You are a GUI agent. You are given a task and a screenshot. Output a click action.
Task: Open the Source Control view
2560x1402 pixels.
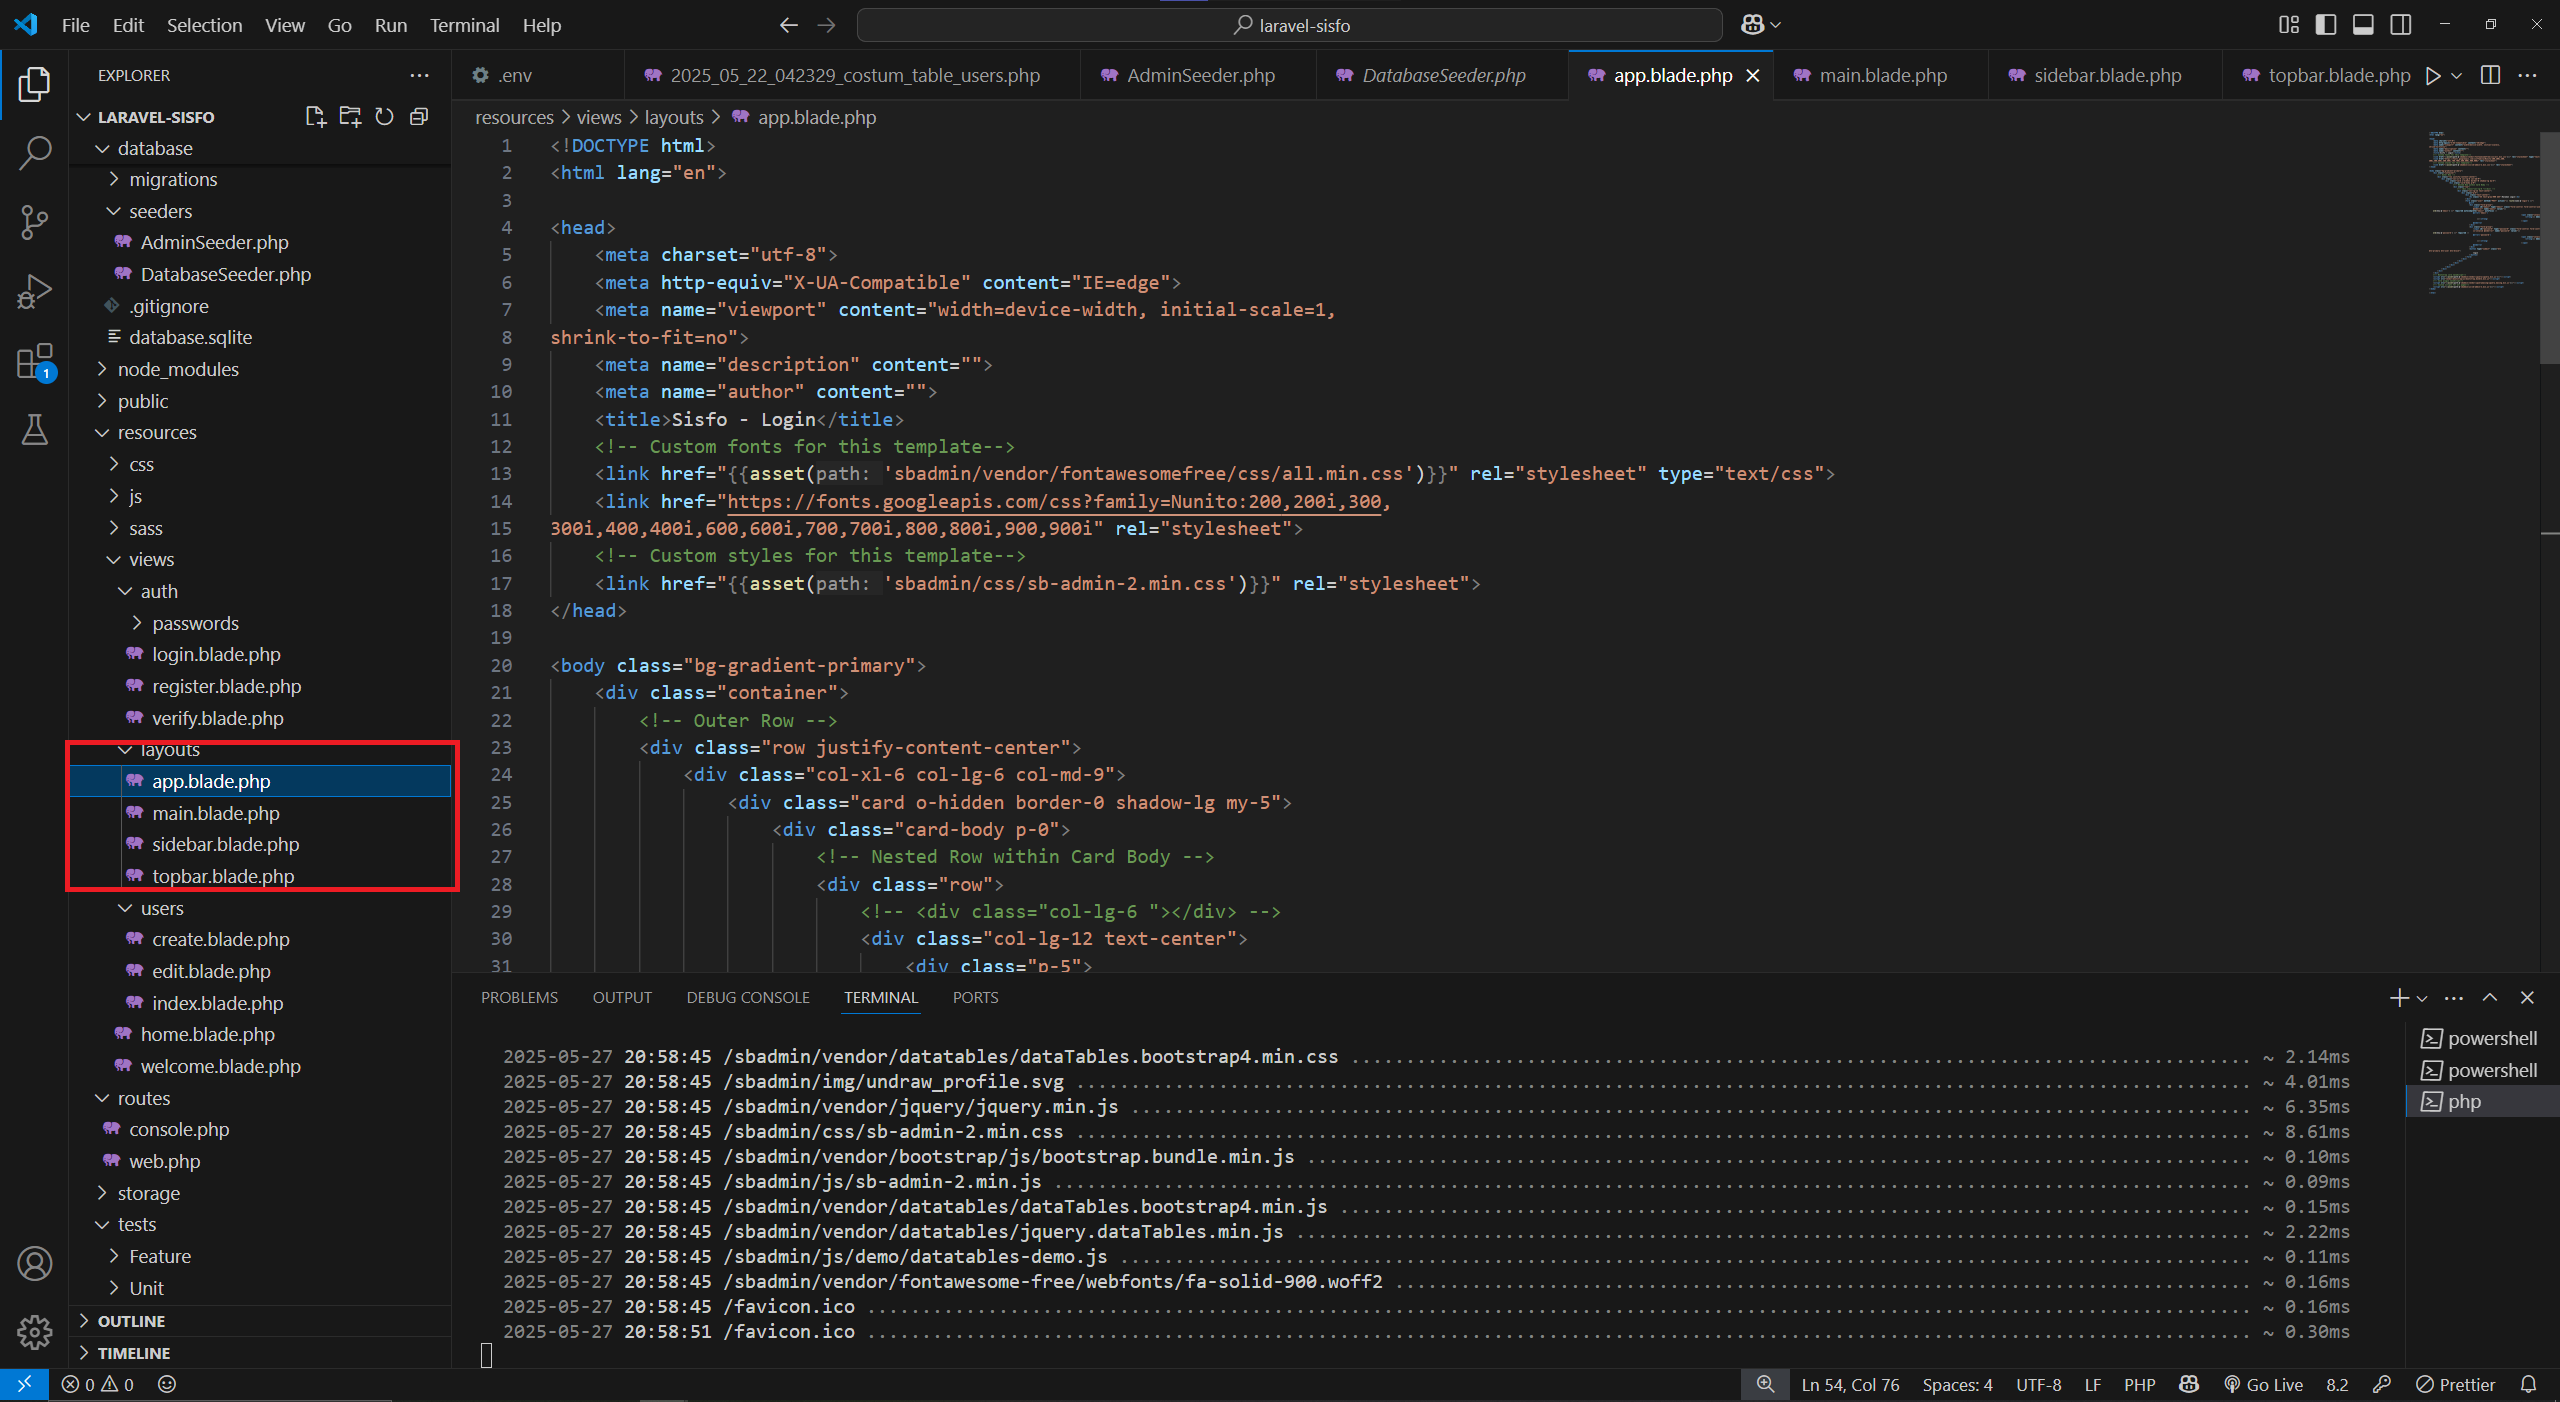coord(35,222)
